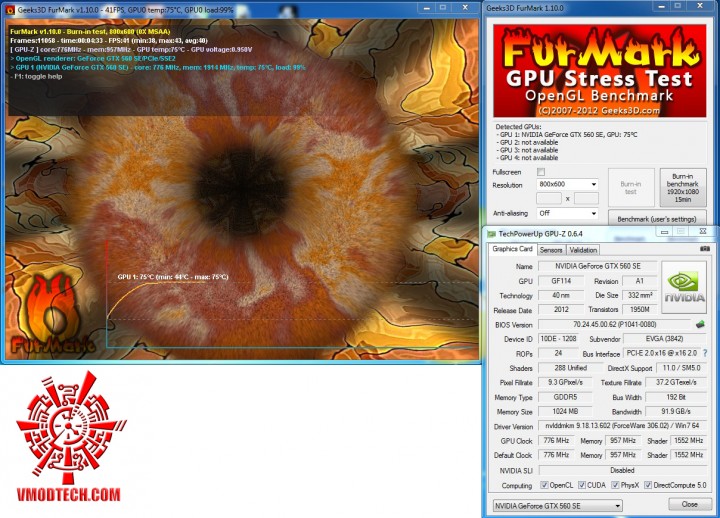
Task: Minimize the FurMark render window
Action: 427,8
